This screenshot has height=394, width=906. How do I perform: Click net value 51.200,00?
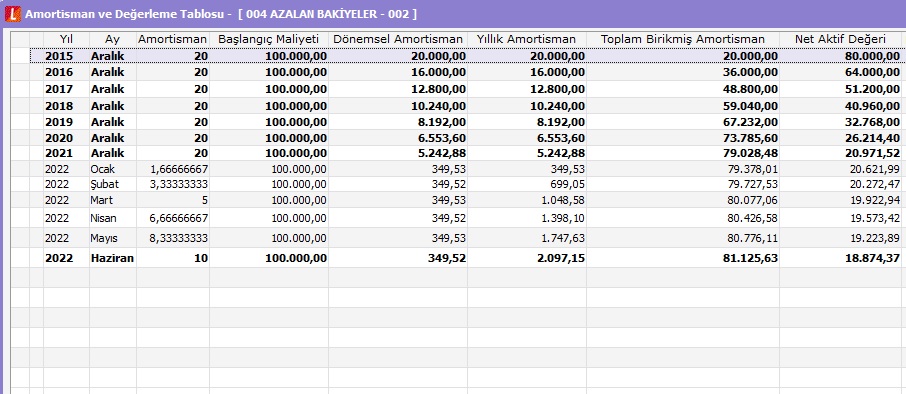pos(841,89)
